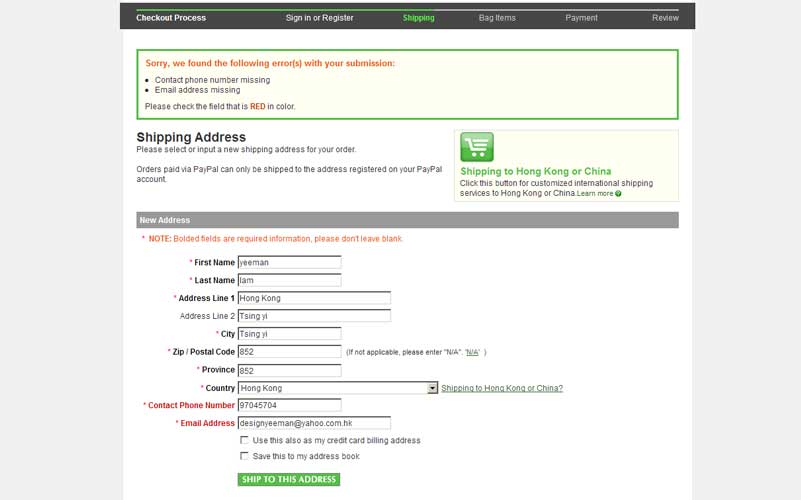The image size is (801, 500).
Task: Click the Address Line 1 field
Action: coord(313,298)
